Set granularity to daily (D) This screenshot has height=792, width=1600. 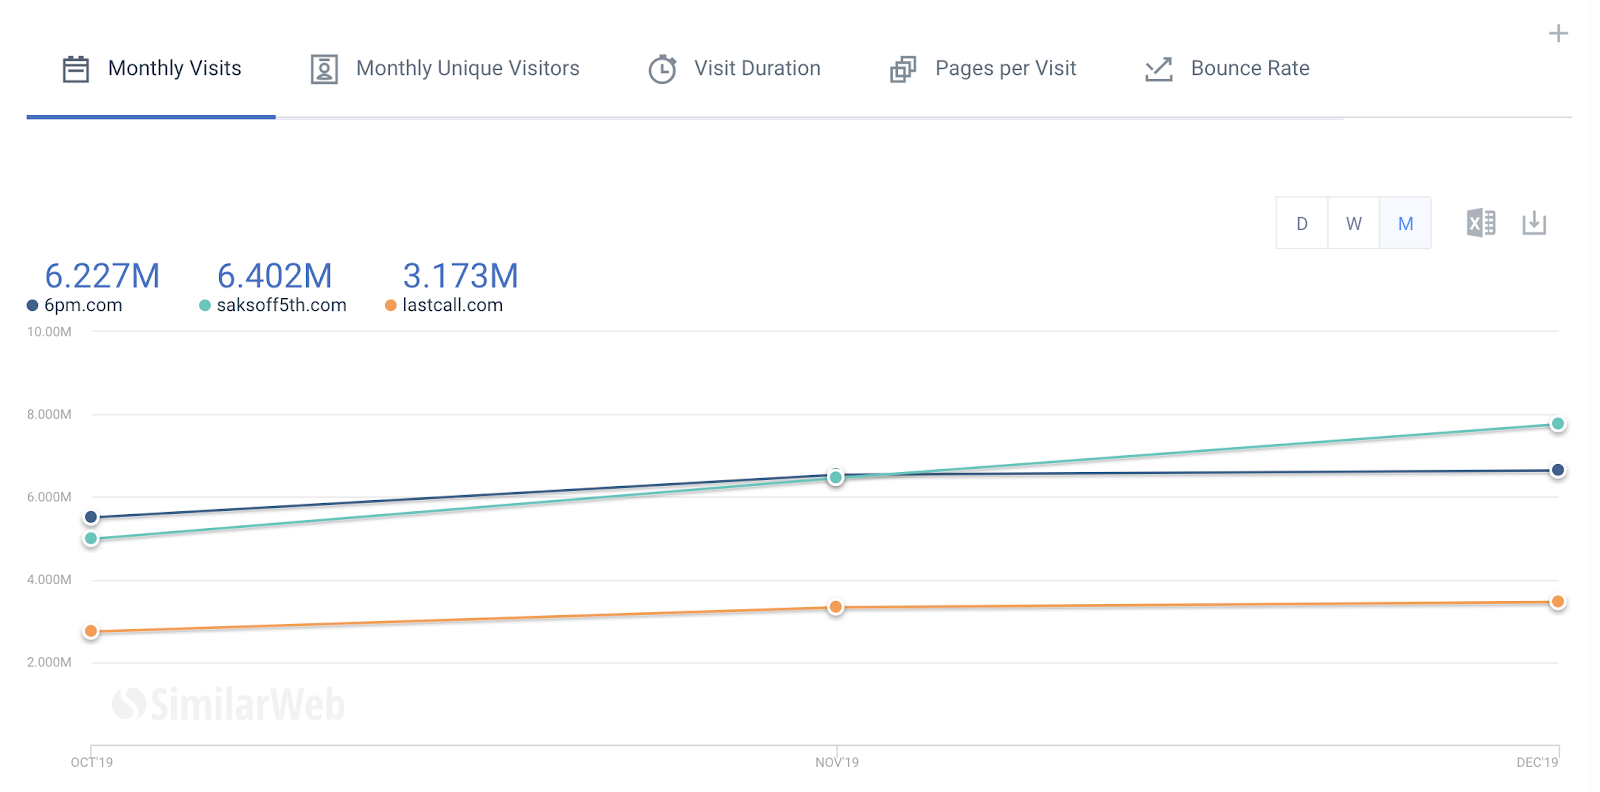click(x=1302, y=223)
